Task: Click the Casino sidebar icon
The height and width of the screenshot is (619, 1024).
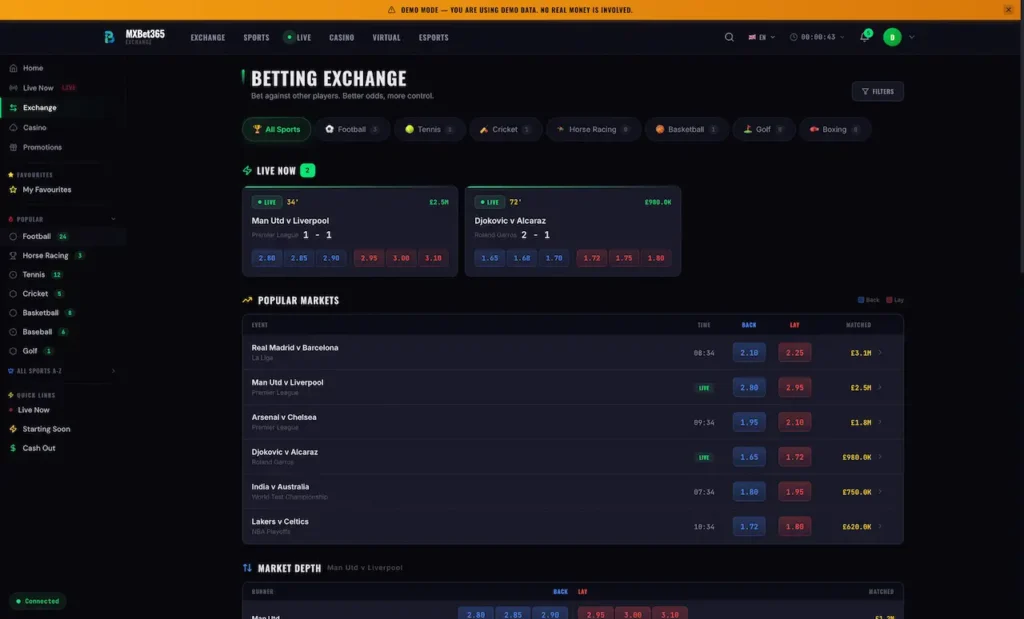Action: point(13,127)
